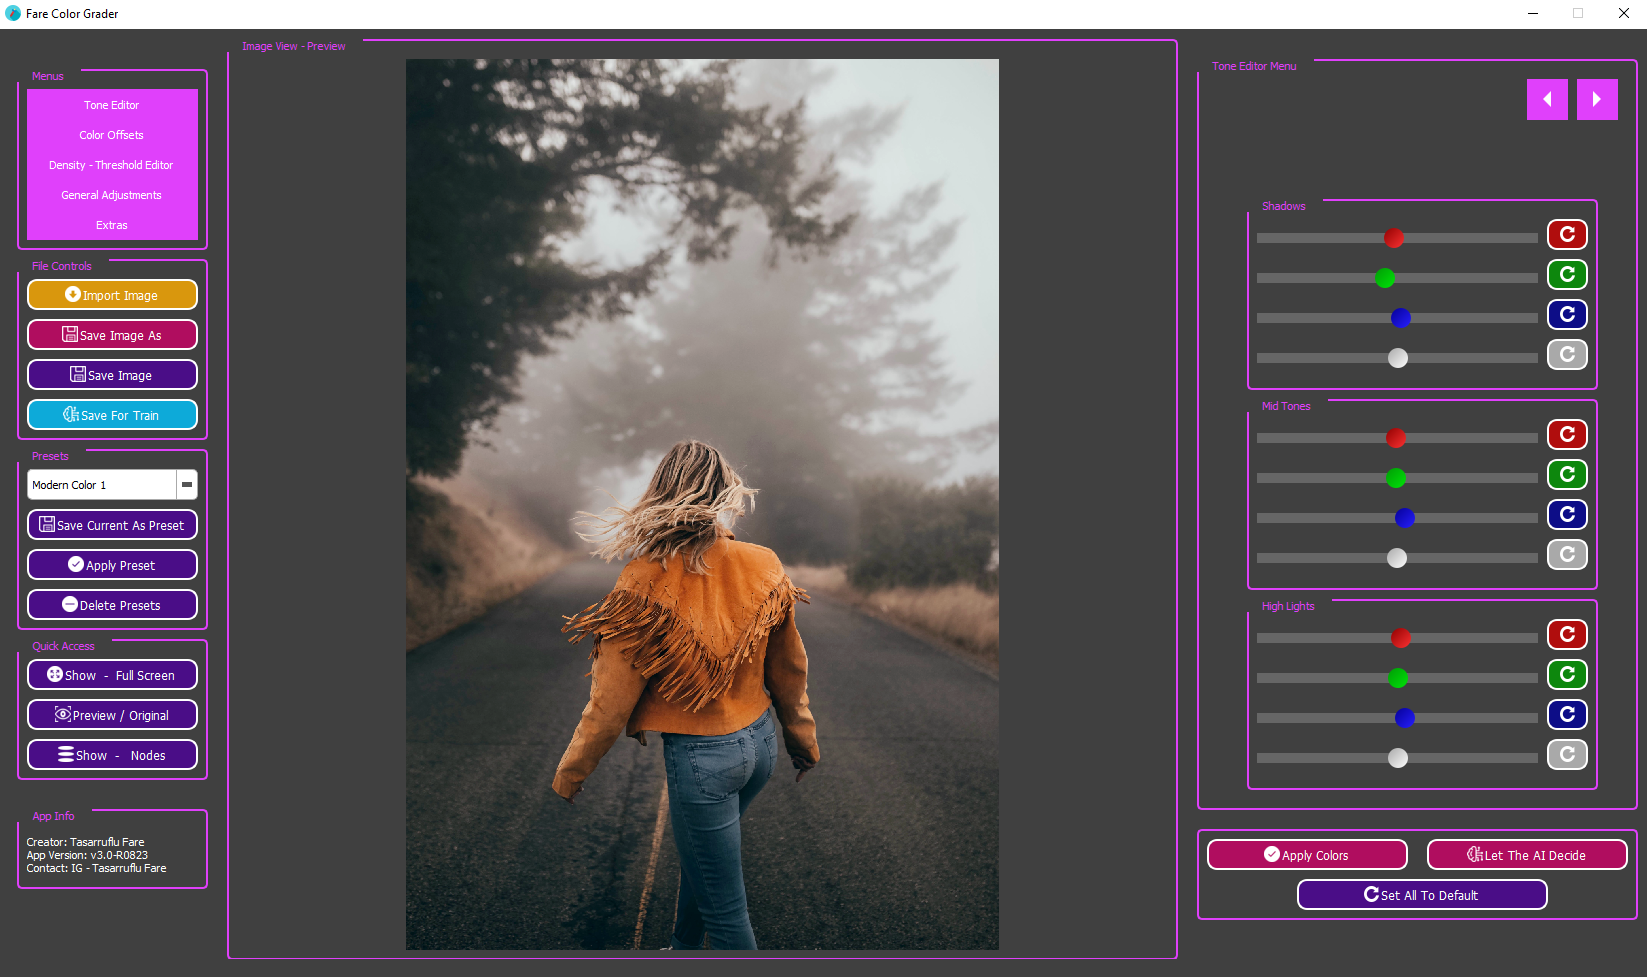1647x977 pixels.
Task: Reset the Shadows red channel slider
Action: 1567,235
